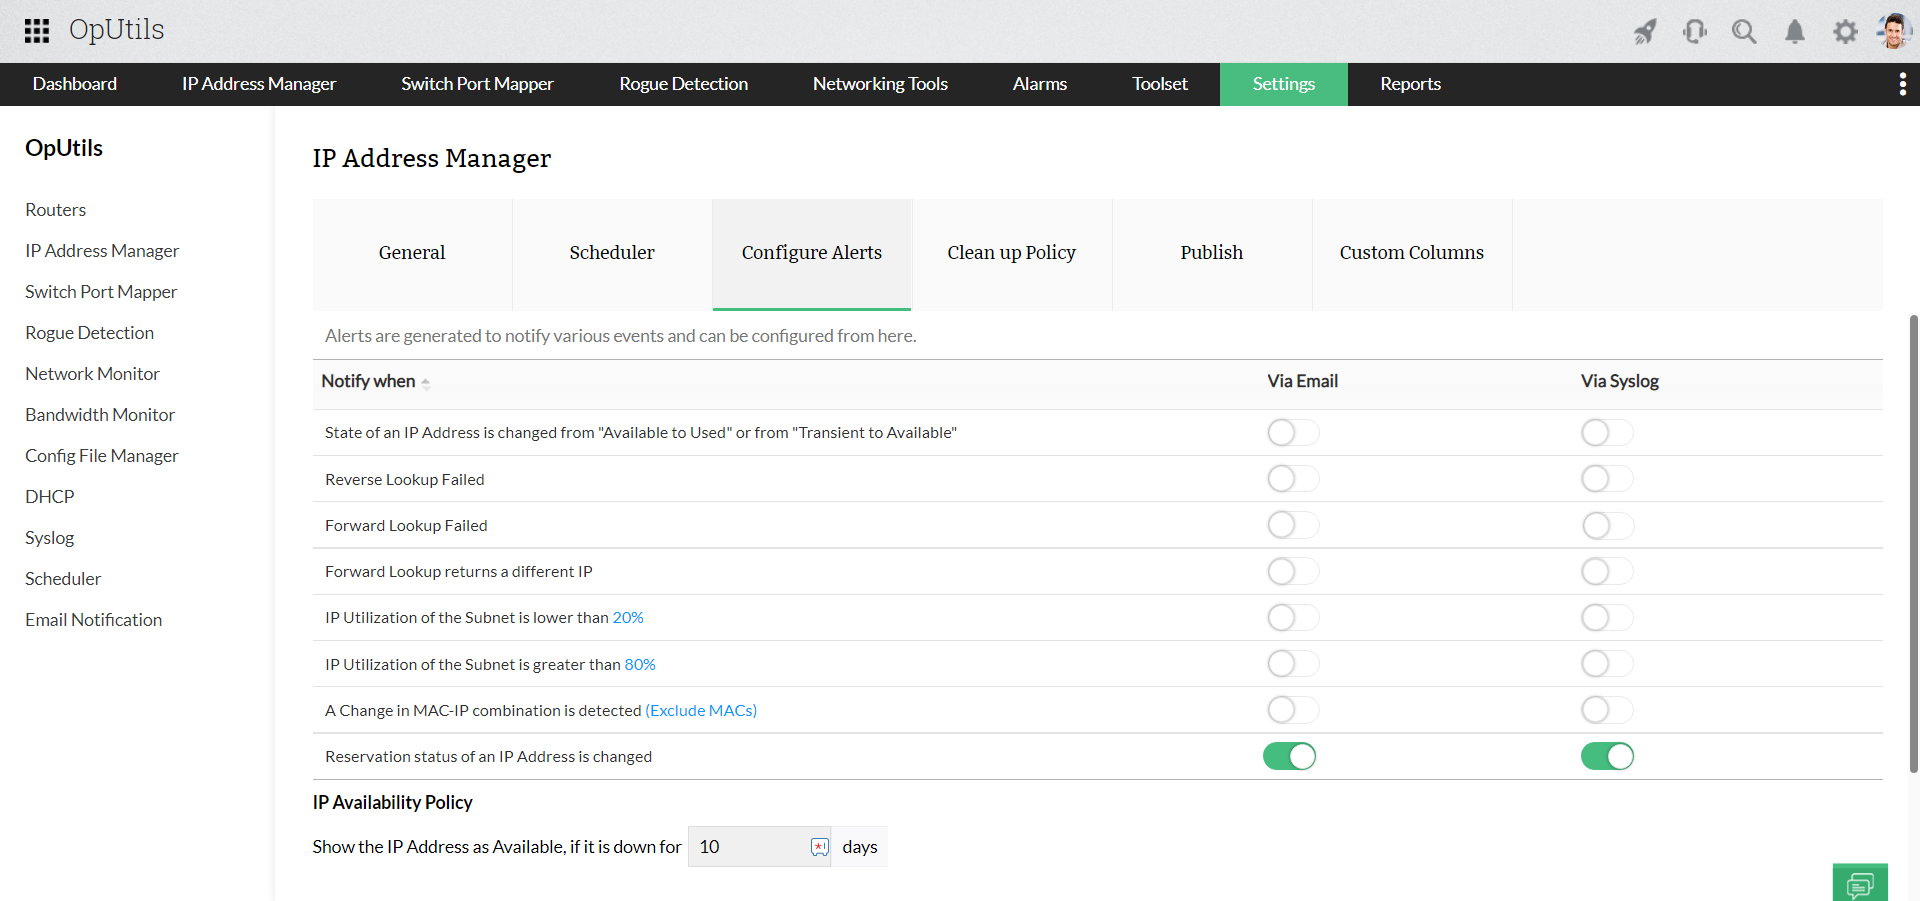Screen dimensions: 1920x901
Task: Switch to the General tab
Action: click(x=412, y=254)
